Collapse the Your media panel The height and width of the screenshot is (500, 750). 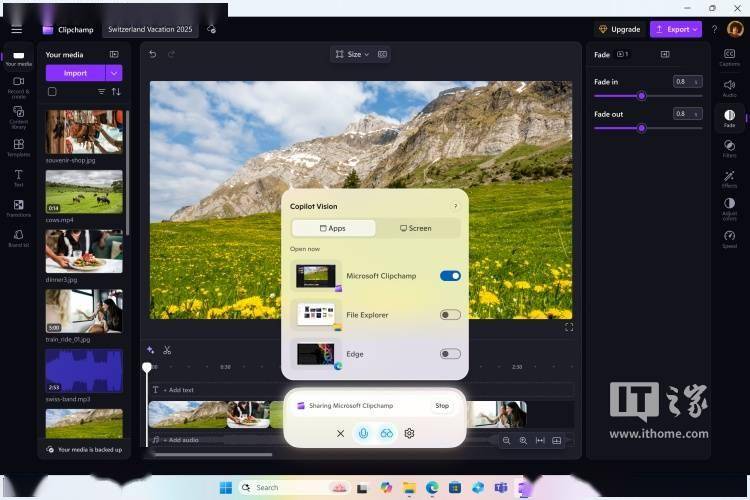tap(114, 55)
